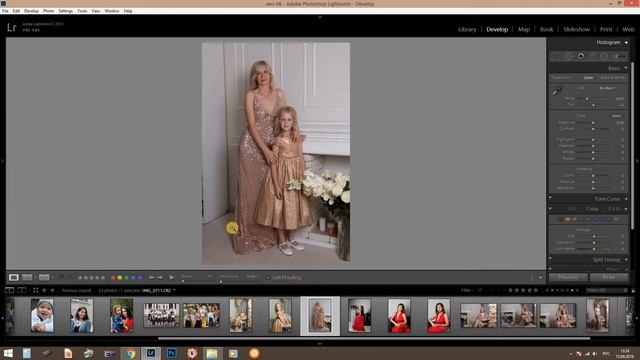Open Google Chrome from the taskbar
This screenshot has height=360, width=640.
click(x=131, y=353)
